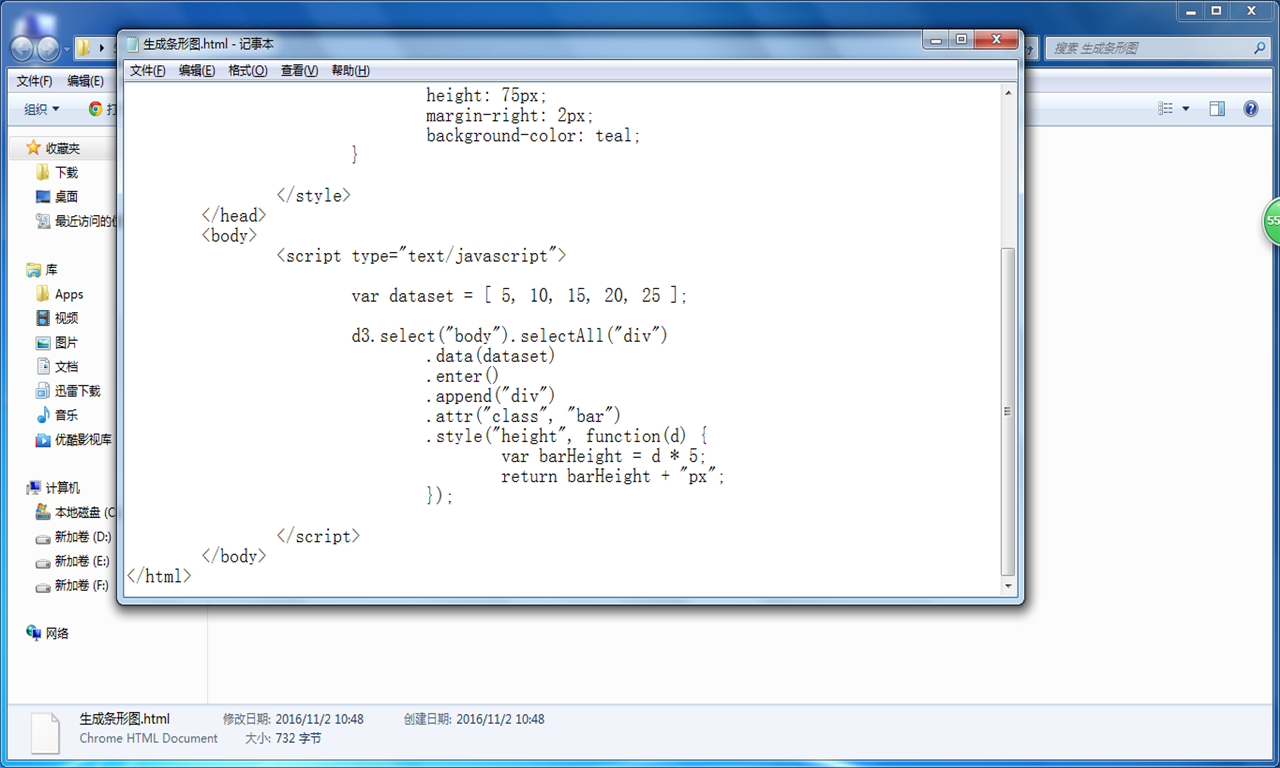This screenshot has height=768, width=1280.
Task: Click the 优酷影视库 icon in navigation pane
Action: coord(43,439)
